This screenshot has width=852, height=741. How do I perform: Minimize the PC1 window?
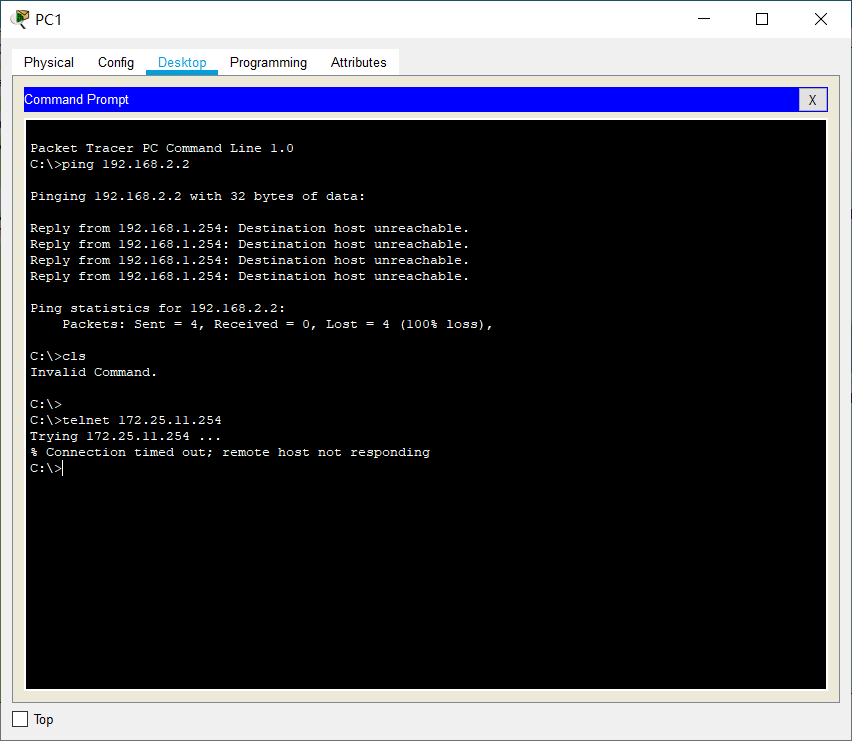(704, 19)
